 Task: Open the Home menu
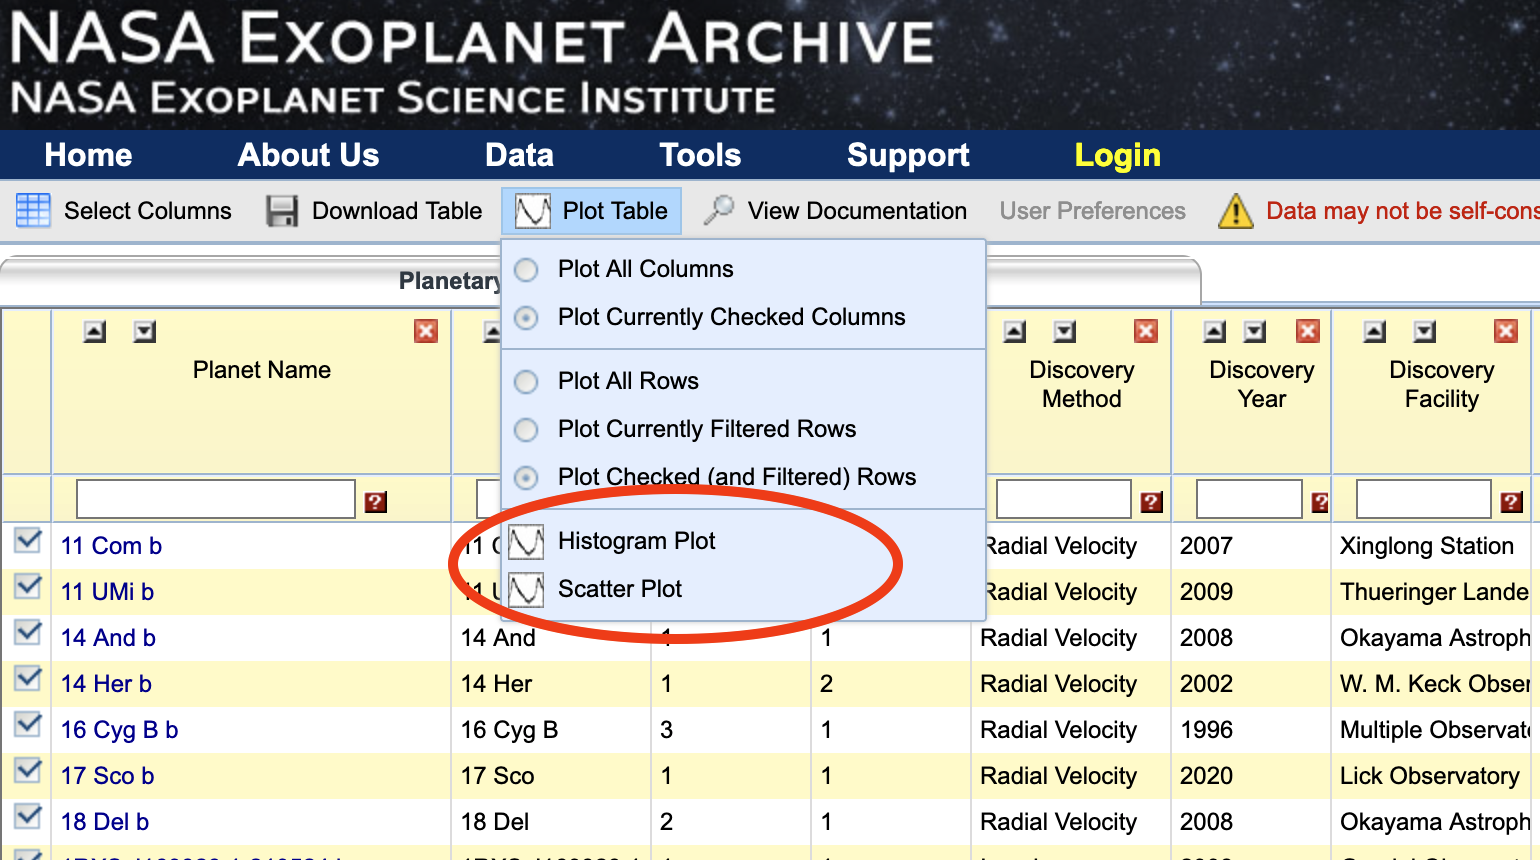click(88, 155)
